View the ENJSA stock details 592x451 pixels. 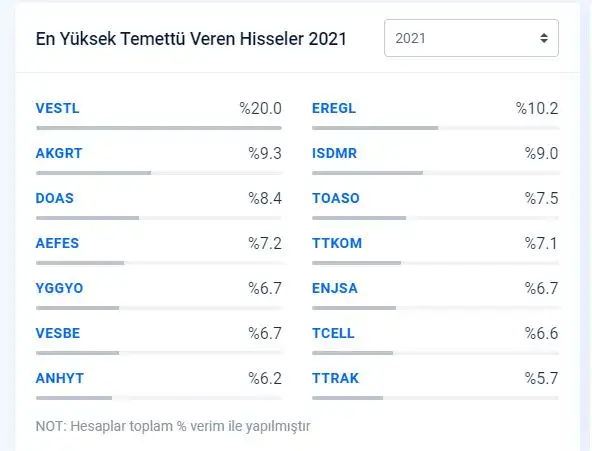335,288
